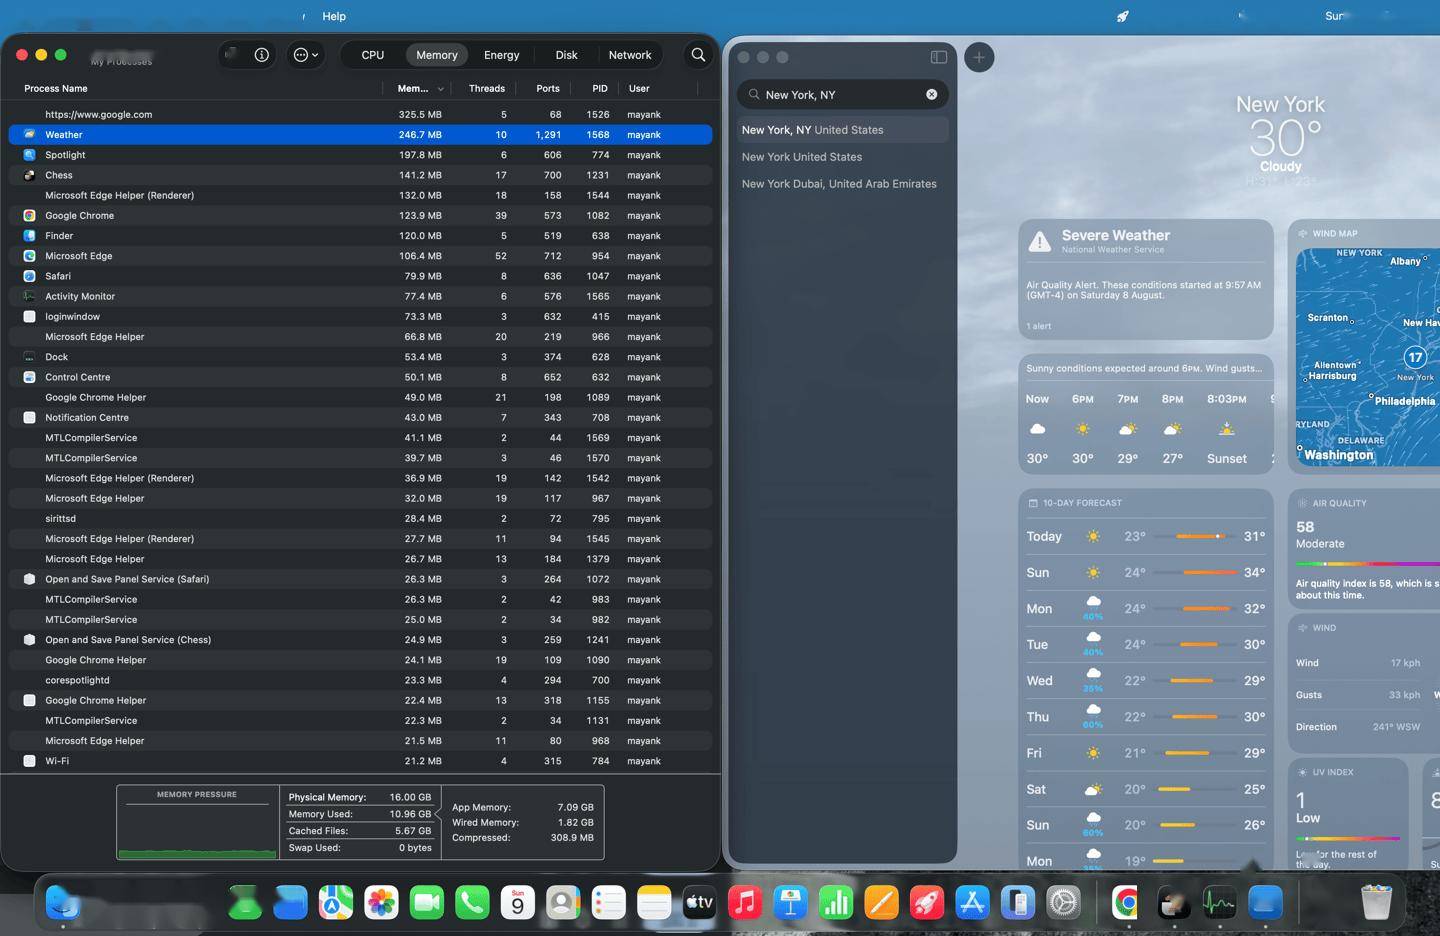Launch Apple TV from the Dock

tap(700, 902)
